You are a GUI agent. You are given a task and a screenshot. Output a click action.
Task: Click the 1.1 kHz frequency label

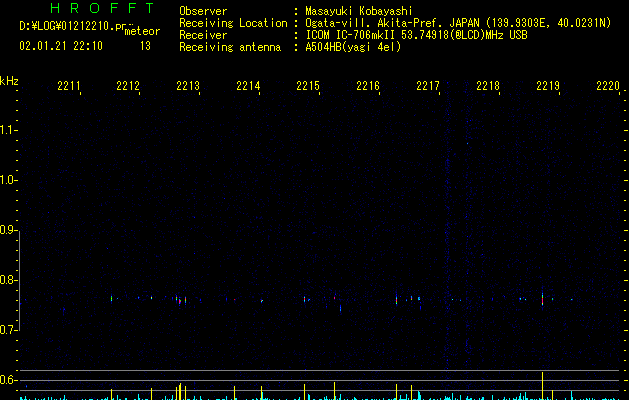pyautogui.click(x=8, y=130)
